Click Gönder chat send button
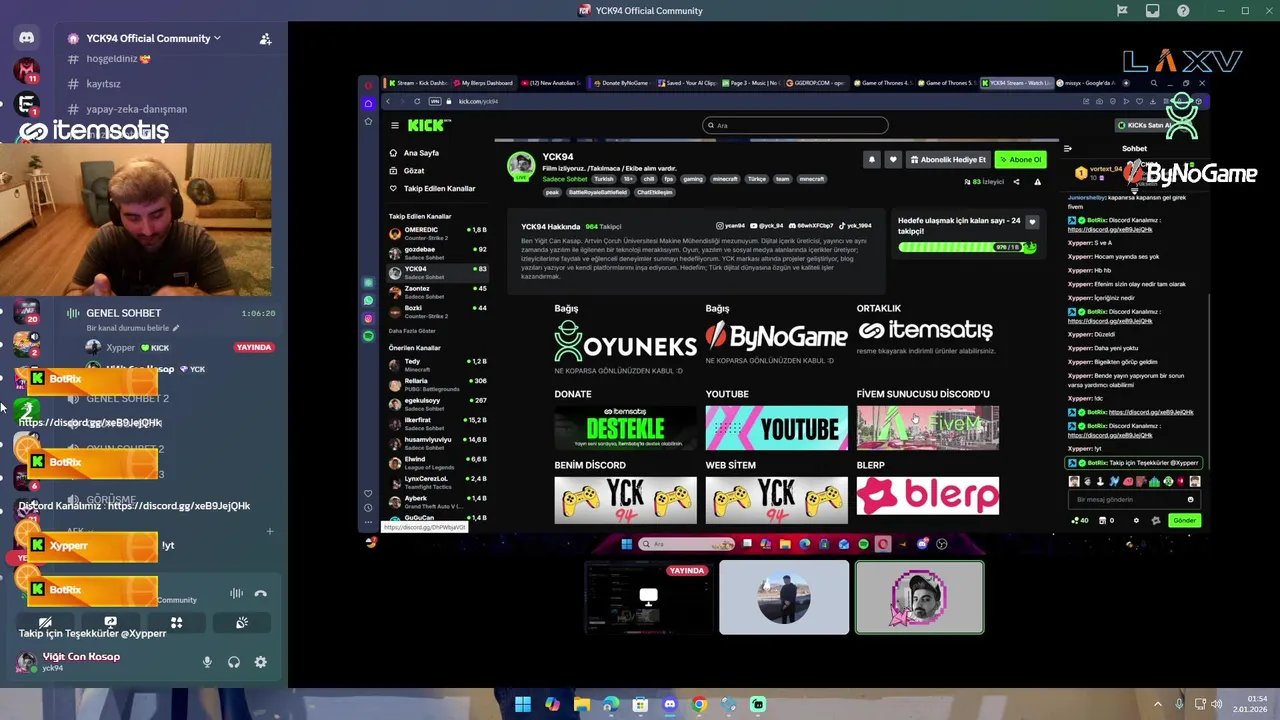Viewport: 1280px width, 720px height. [x=1185, y=520]
